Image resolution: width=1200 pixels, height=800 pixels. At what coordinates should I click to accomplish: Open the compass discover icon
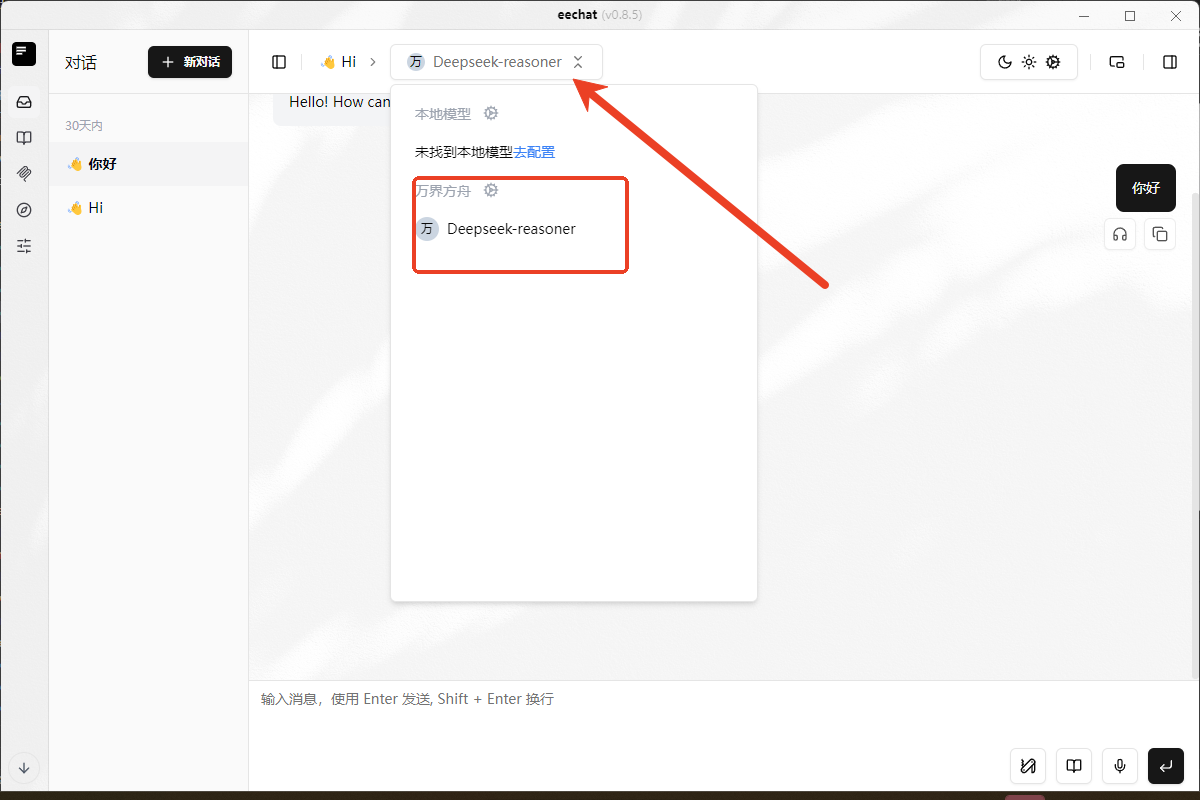point(24,210)
